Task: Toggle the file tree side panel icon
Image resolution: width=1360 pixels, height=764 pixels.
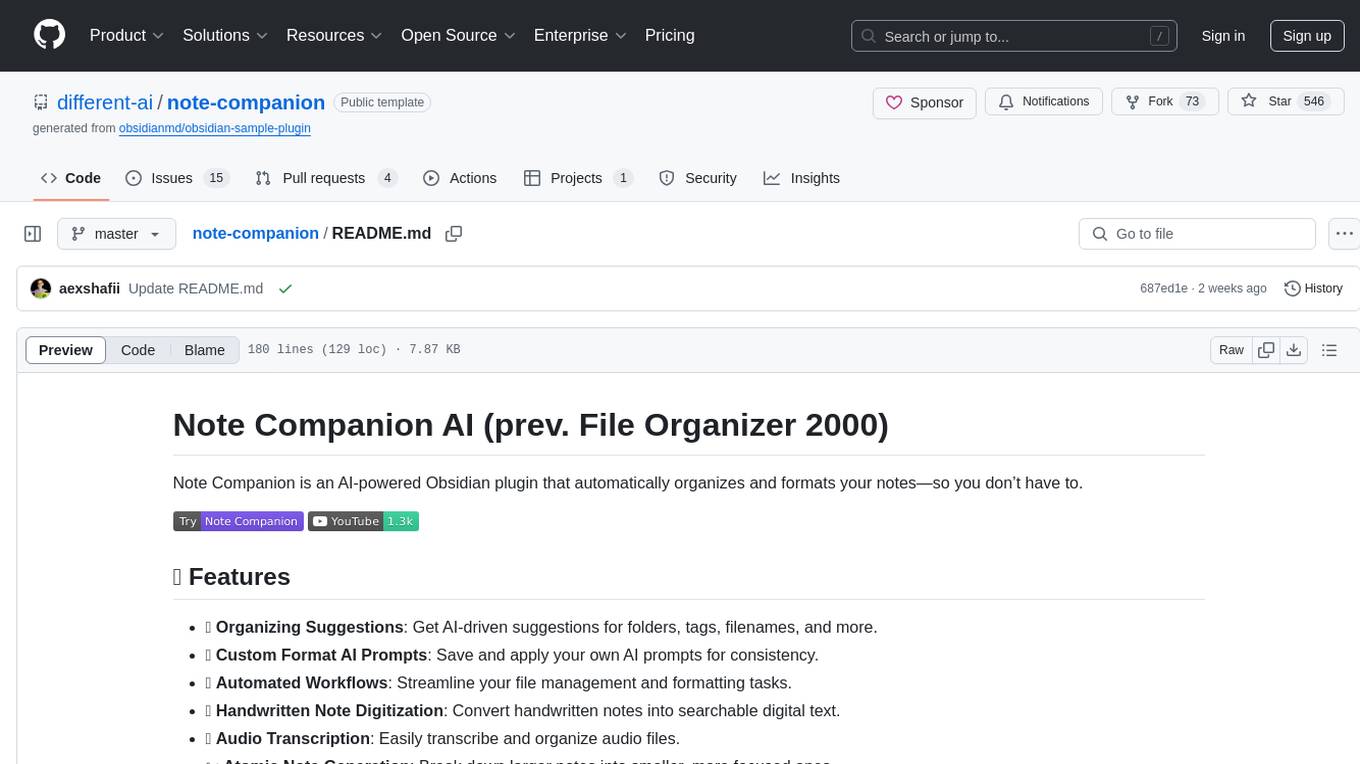Action: 33,234
